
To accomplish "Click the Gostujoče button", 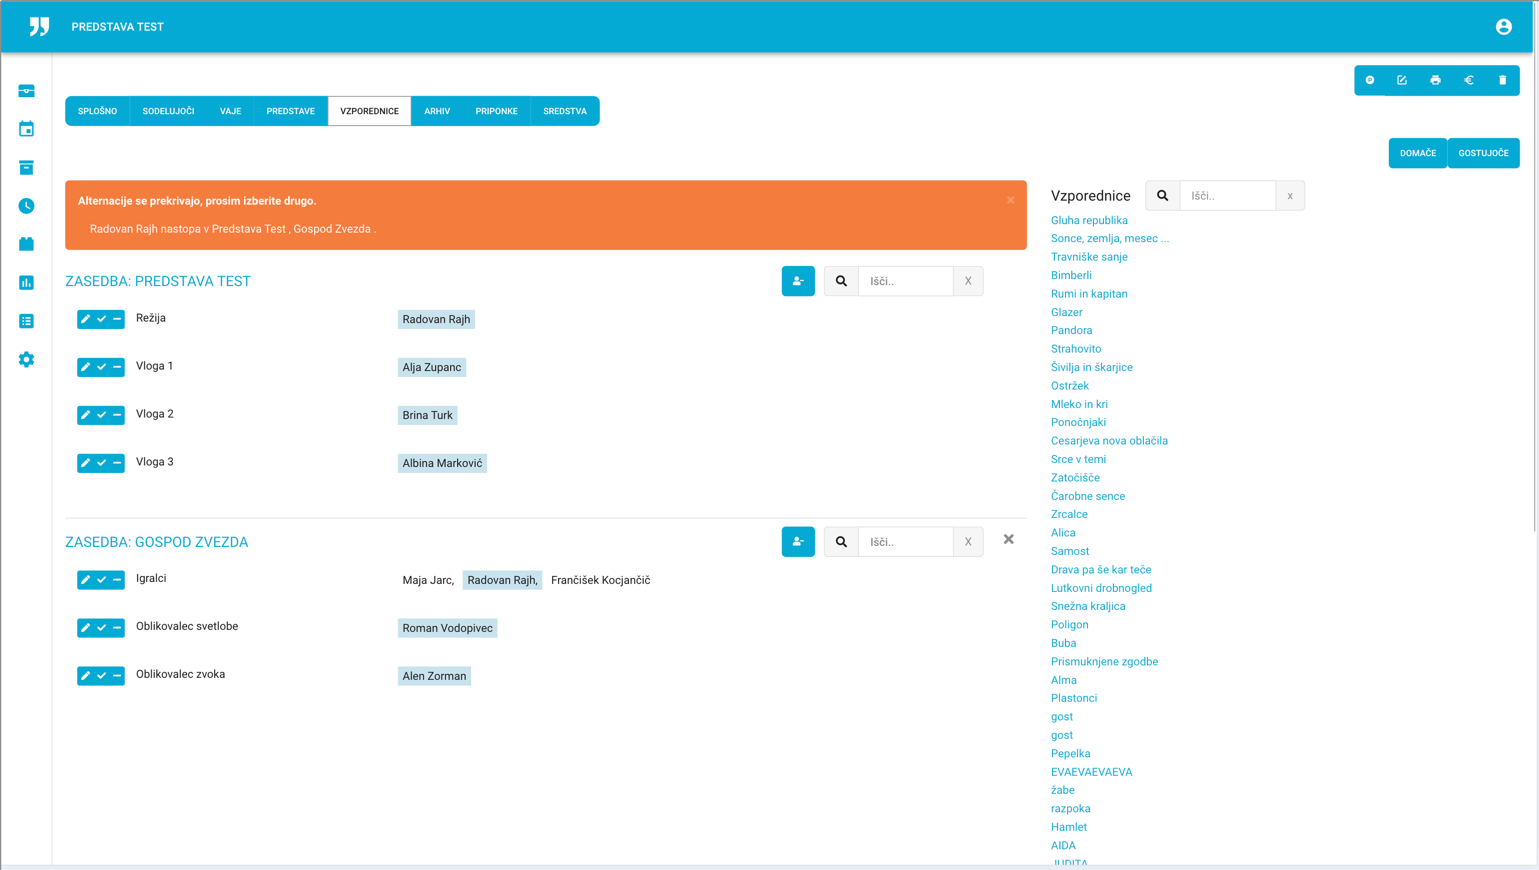I will coord(1483,153).
